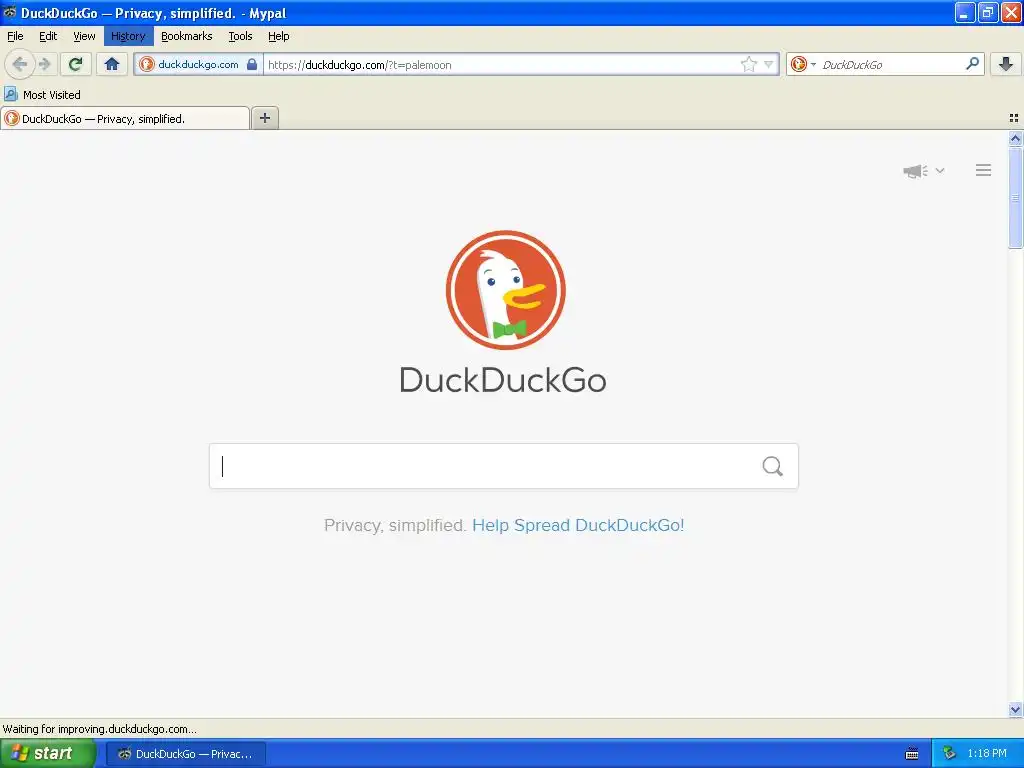Reload the current page
This screenshot has height=768, width=1024.
76,64
